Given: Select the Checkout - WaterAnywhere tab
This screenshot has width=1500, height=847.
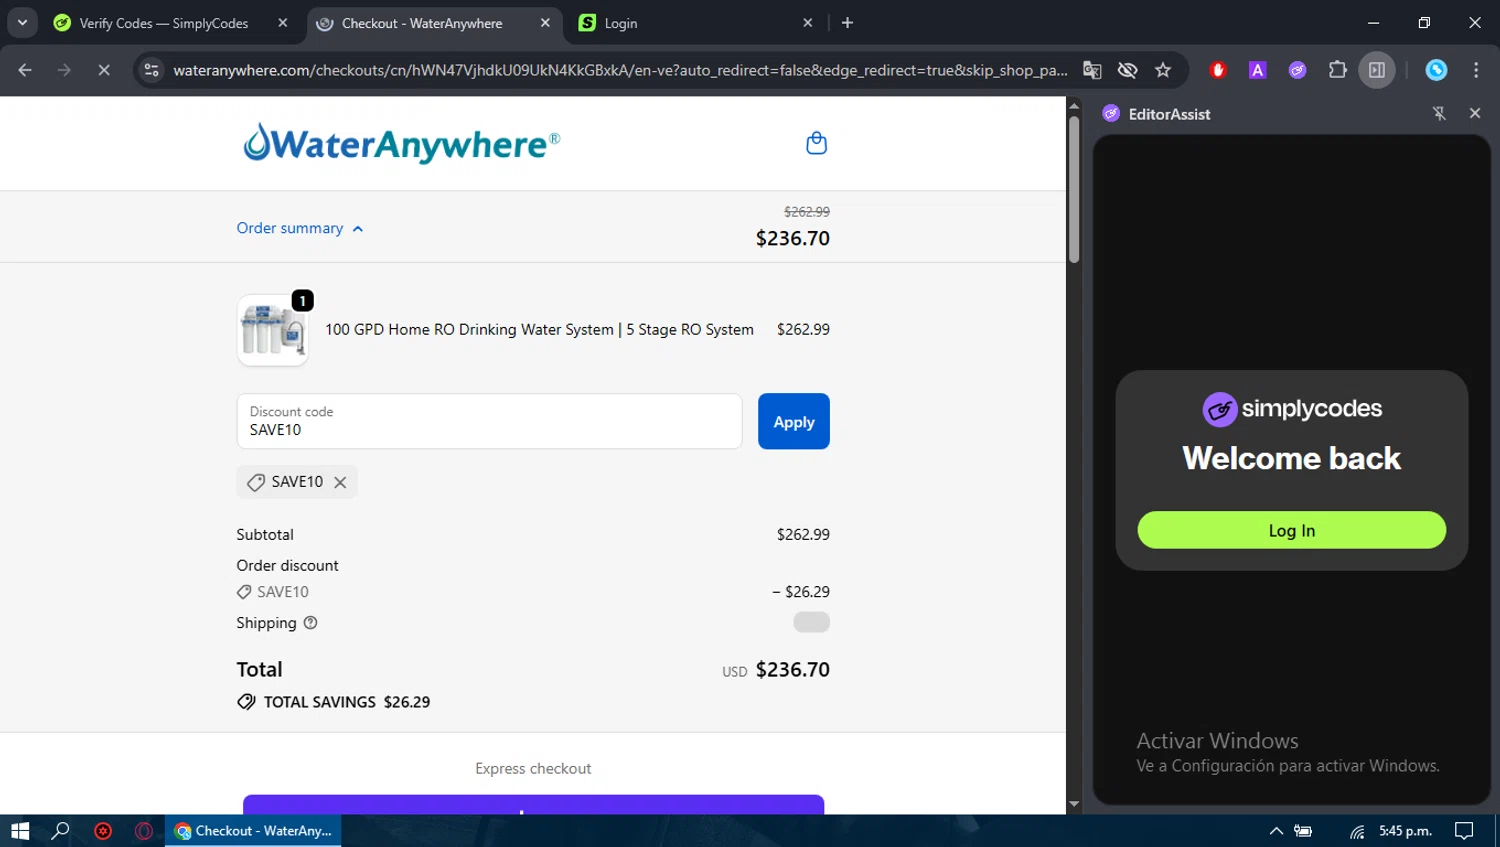Looking at the screenshot, I should [x=422, y=23].
